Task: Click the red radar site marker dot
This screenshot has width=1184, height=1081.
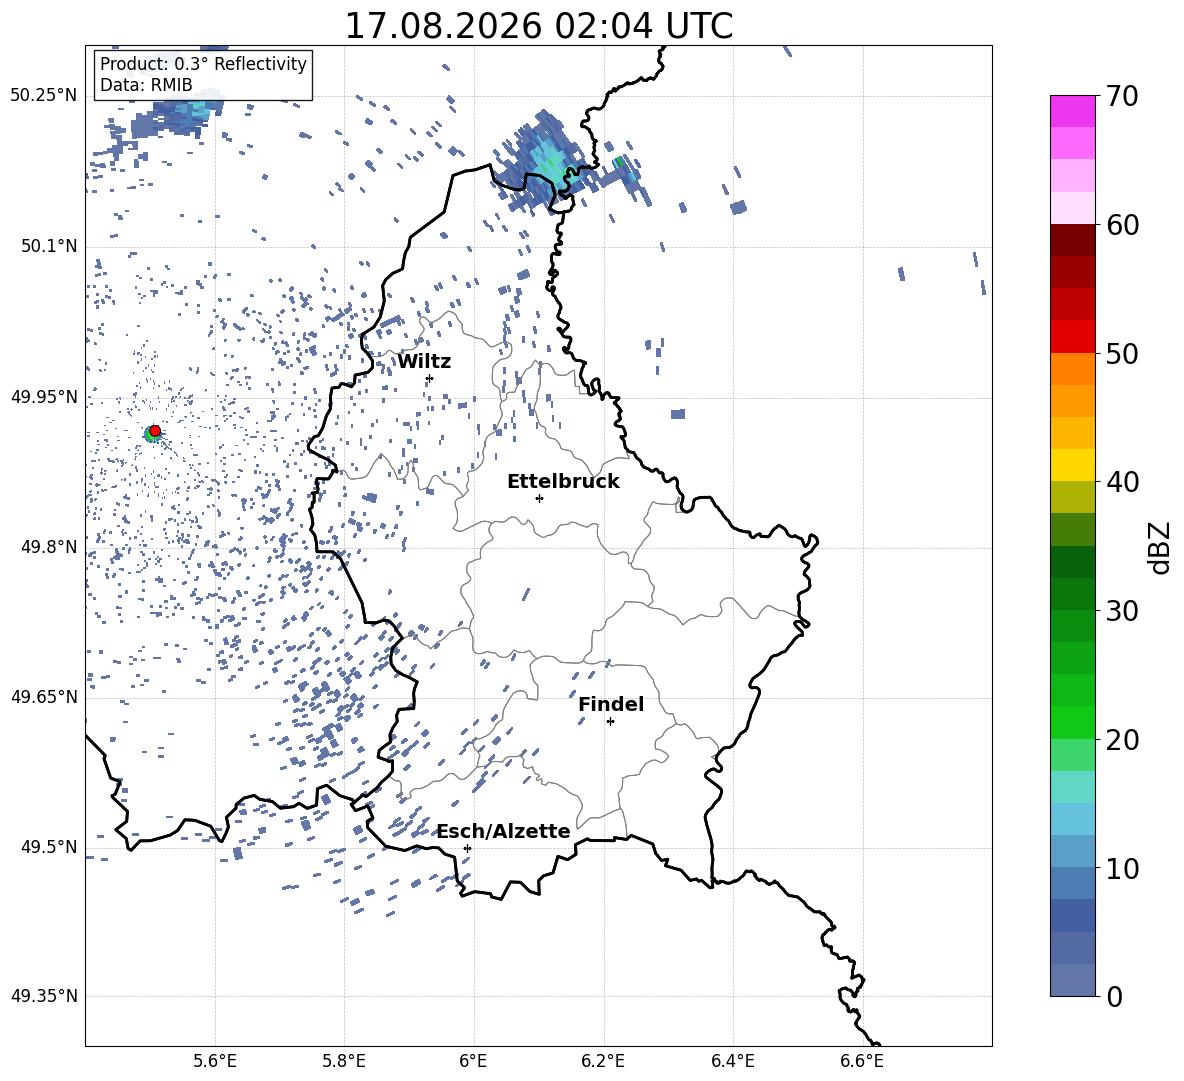Action: pos(155,431)
